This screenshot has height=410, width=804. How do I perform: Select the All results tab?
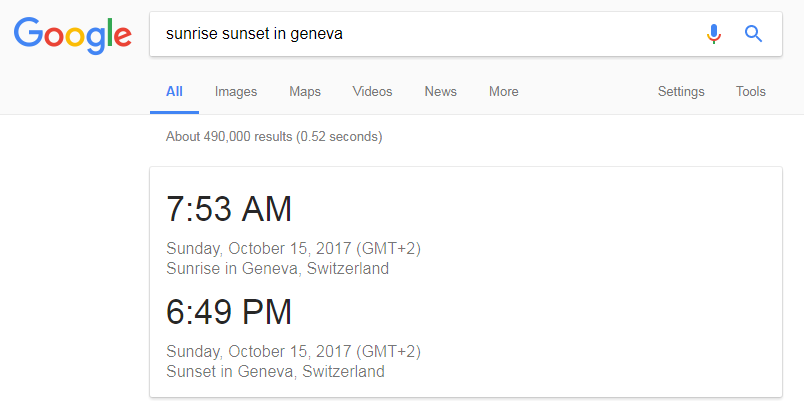tap(174, 92)
